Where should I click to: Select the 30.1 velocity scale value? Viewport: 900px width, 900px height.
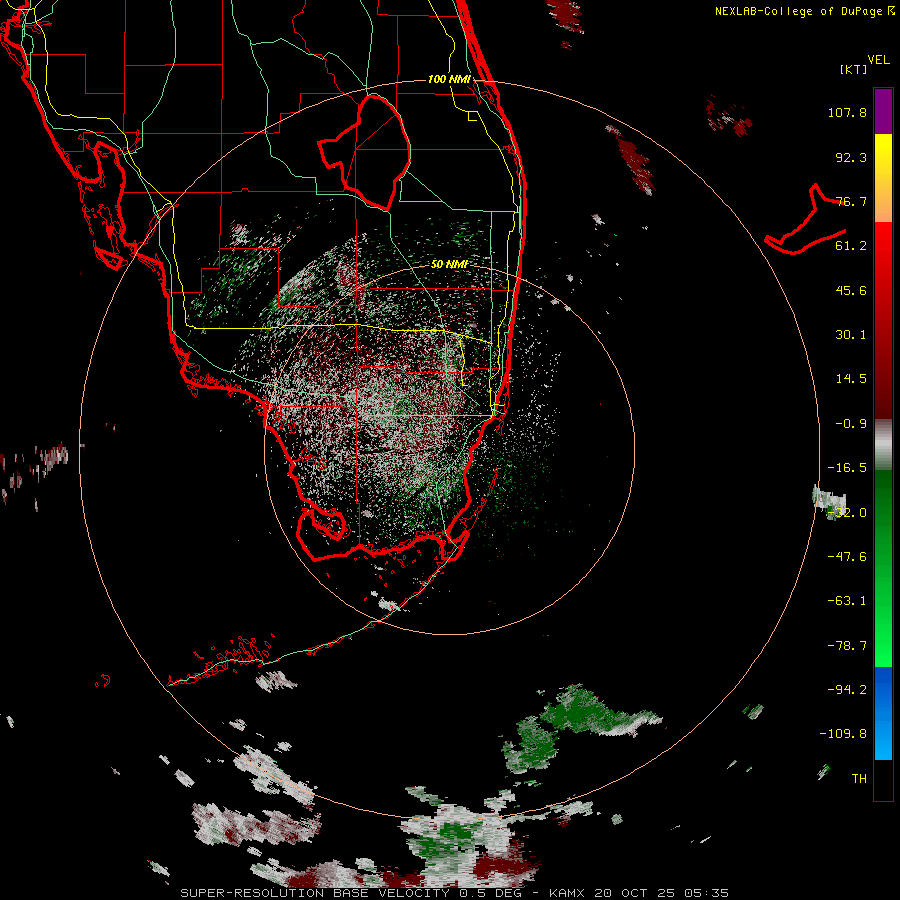tap(851, 335)
